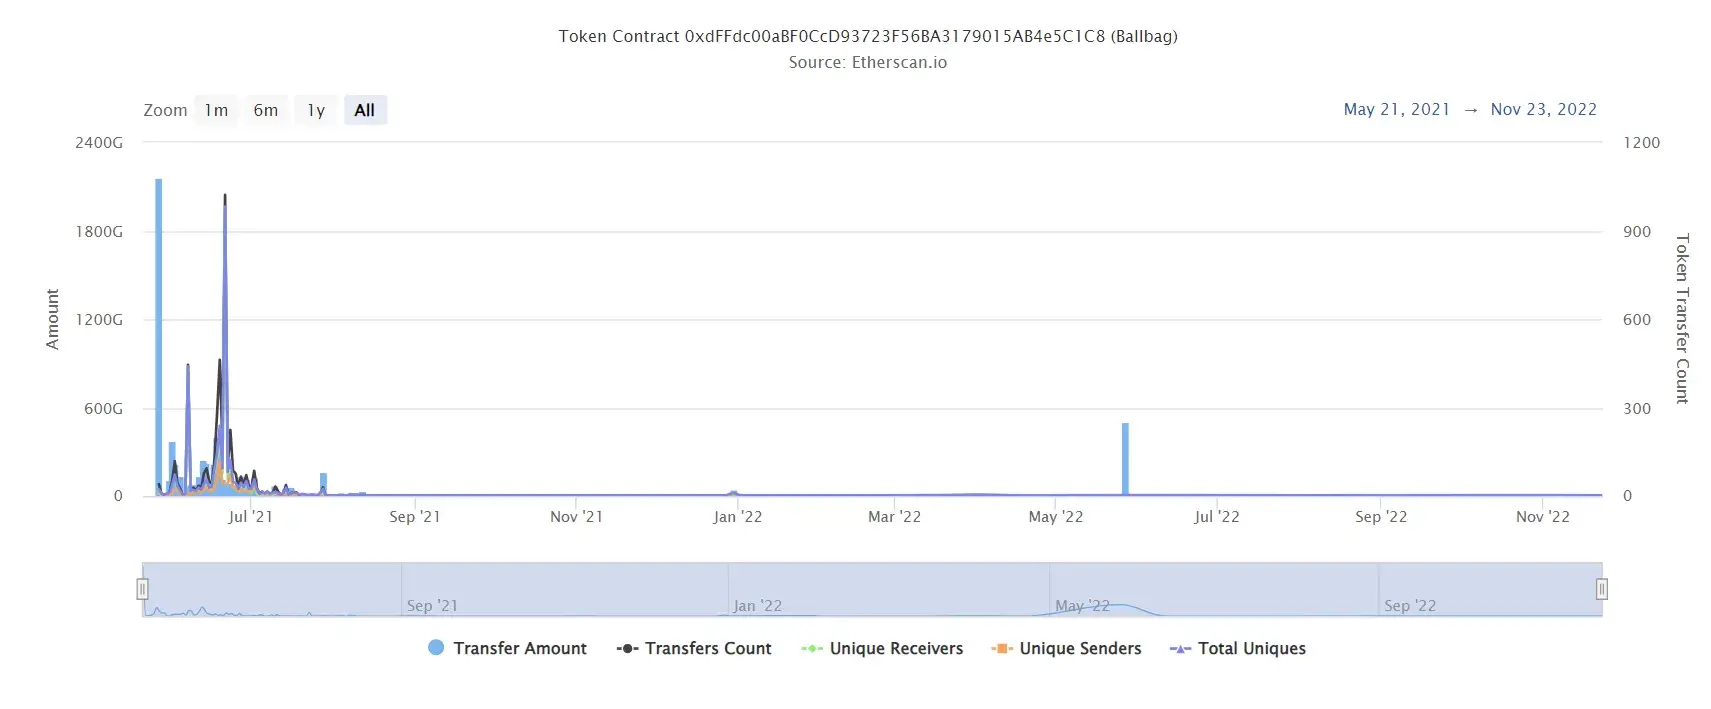
Task: Click the Unique Receivers legend diamond icon
Action: [x=812, y=649]
